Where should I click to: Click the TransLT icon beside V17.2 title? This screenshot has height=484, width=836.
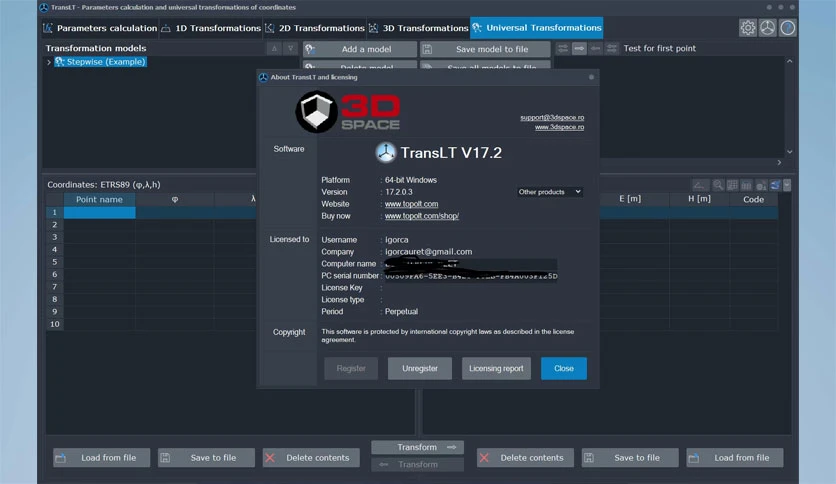coord(385,152)
